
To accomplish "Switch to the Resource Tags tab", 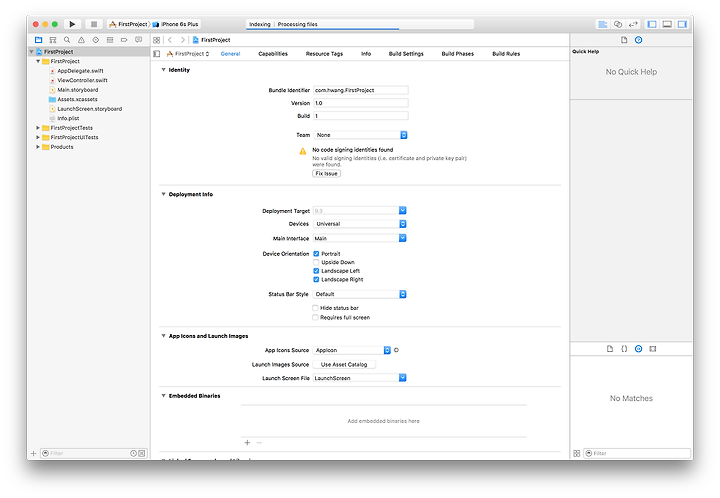I will click(324, 54).
